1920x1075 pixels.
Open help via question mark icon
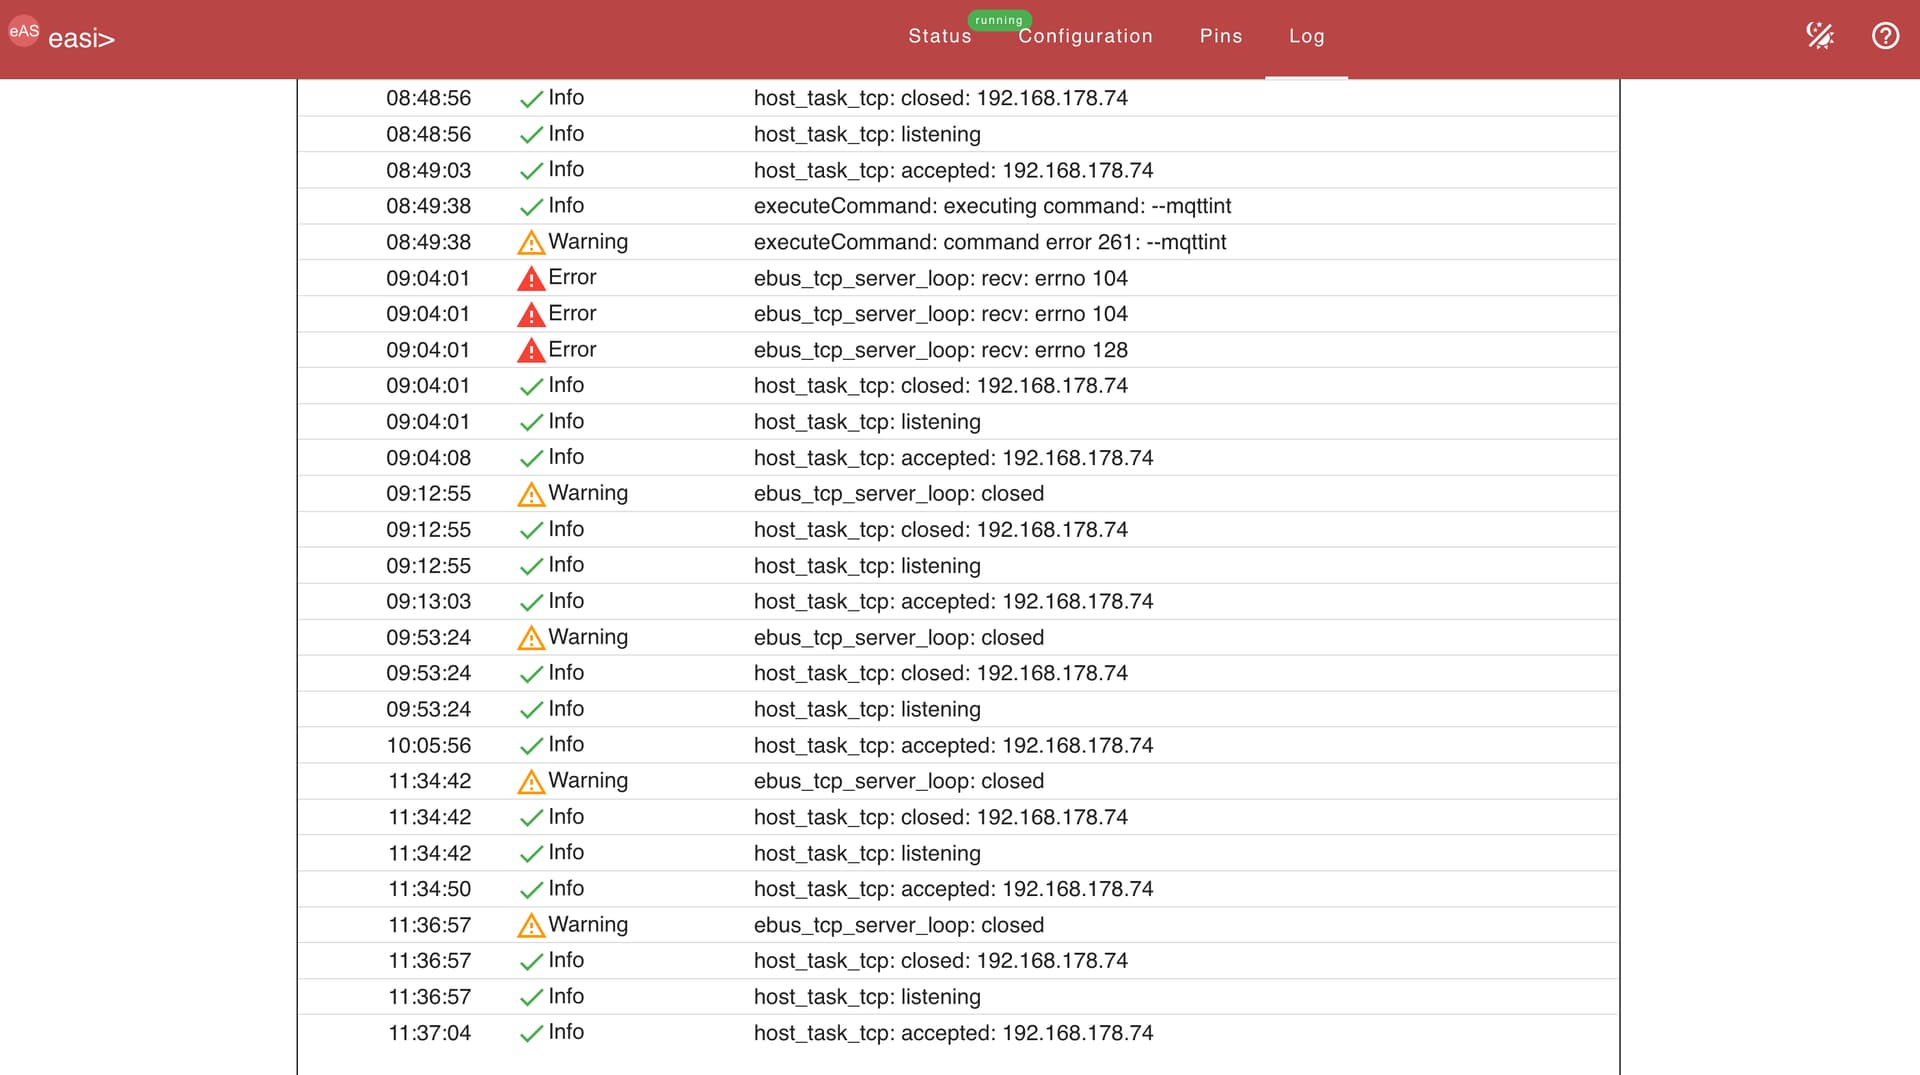point(1885,36)
